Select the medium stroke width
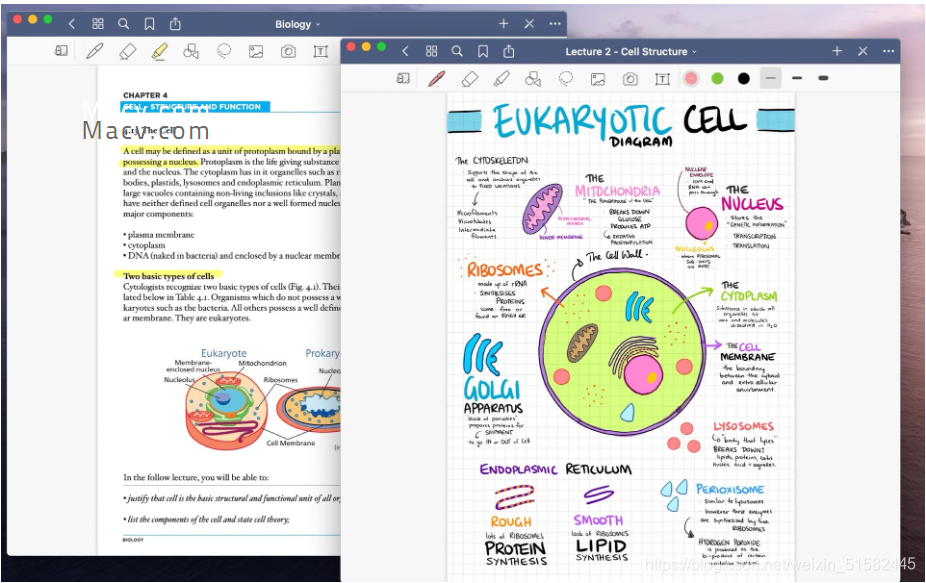Image resolution: width=926 pixels, height=583 pixels. 797,78
